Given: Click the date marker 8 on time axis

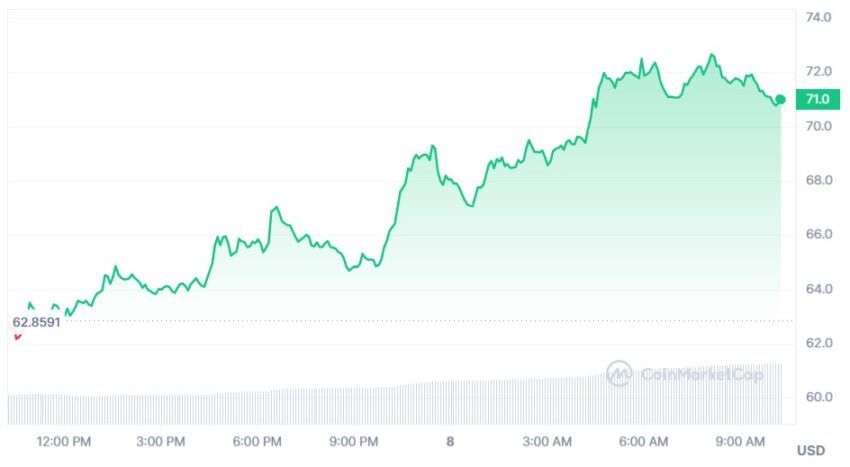Looking at the screenshot, I should [450, 442].
